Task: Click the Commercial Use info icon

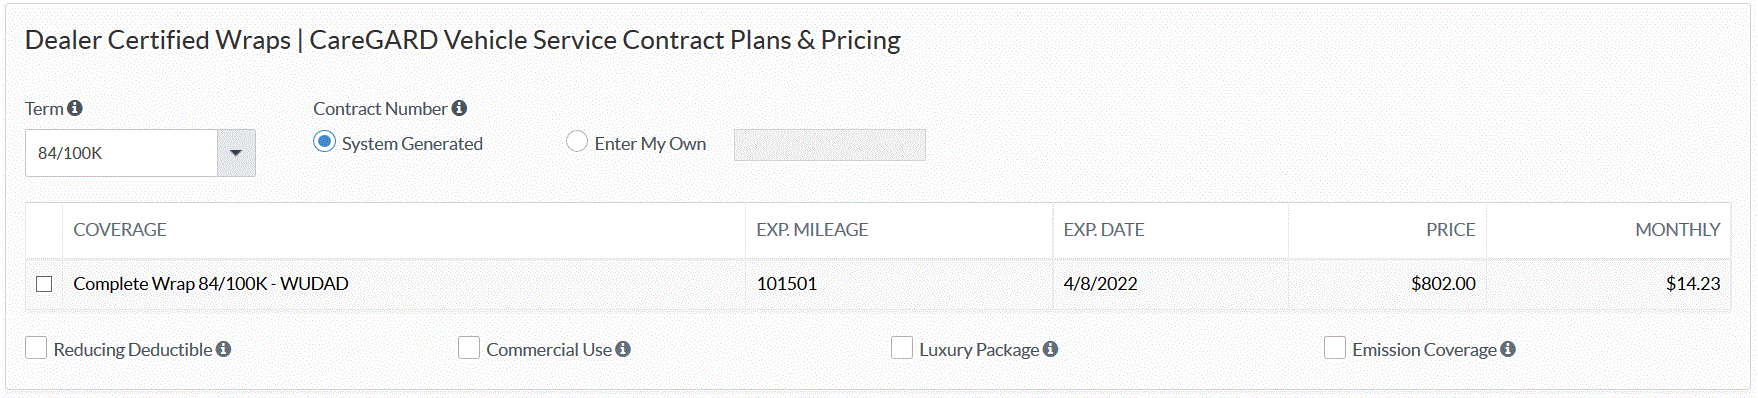Action: pos(623,349)
